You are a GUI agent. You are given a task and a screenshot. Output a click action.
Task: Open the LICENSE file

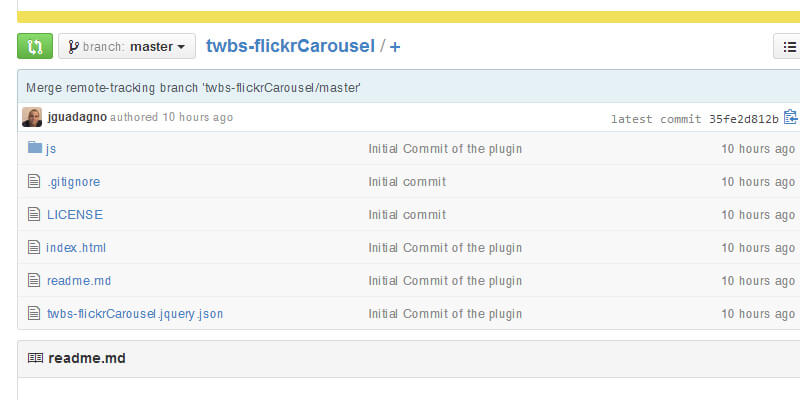coord(75,214)
